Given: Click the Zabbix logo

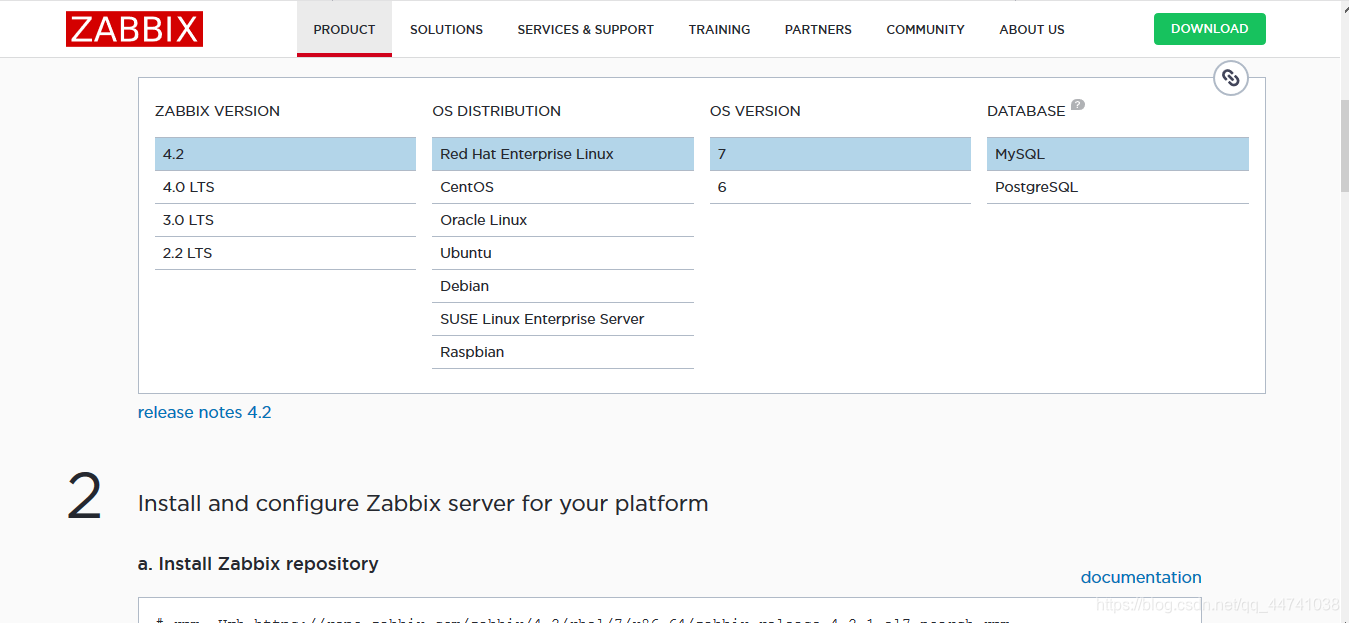Looking at the screenshot, I should [134, 29].
